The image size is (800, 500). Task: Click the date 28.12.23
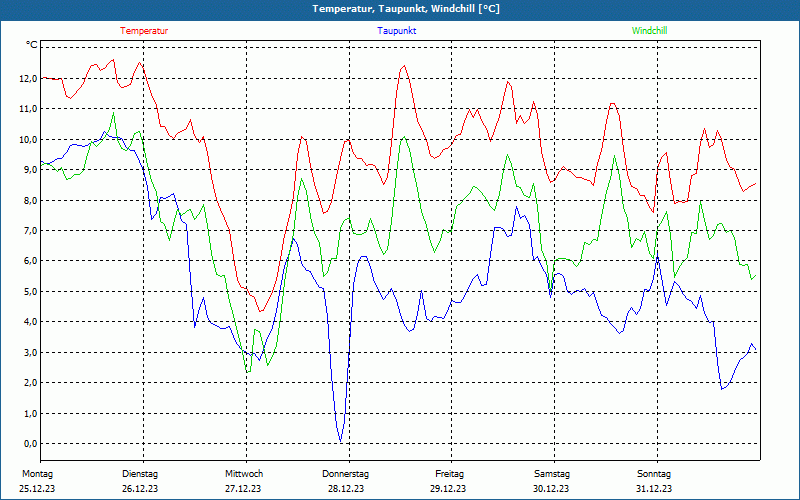coord(346,489)
